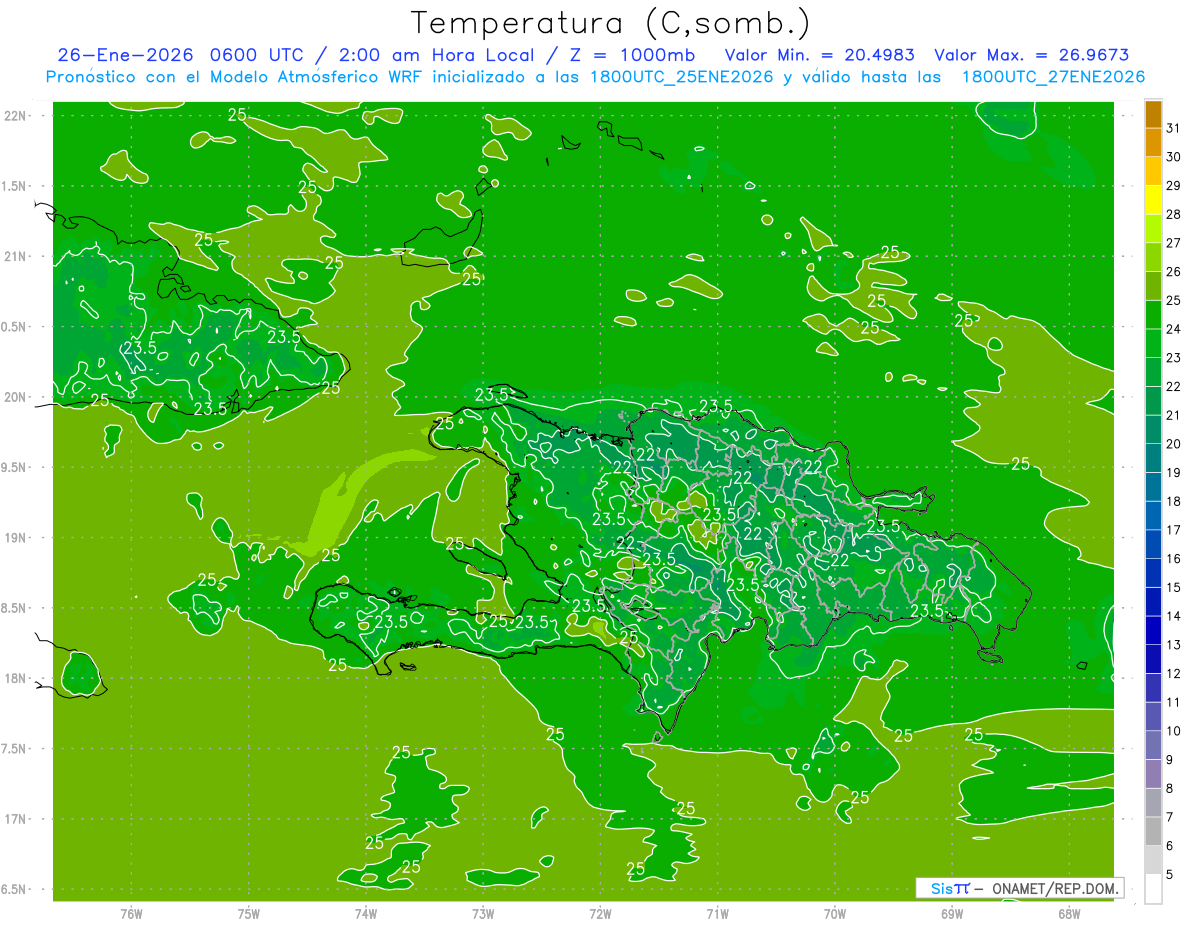Select the "17N" latitude axis label
Image resolution: width=1200 pixels, height=927 pixels.
click(x=16, y=819)
